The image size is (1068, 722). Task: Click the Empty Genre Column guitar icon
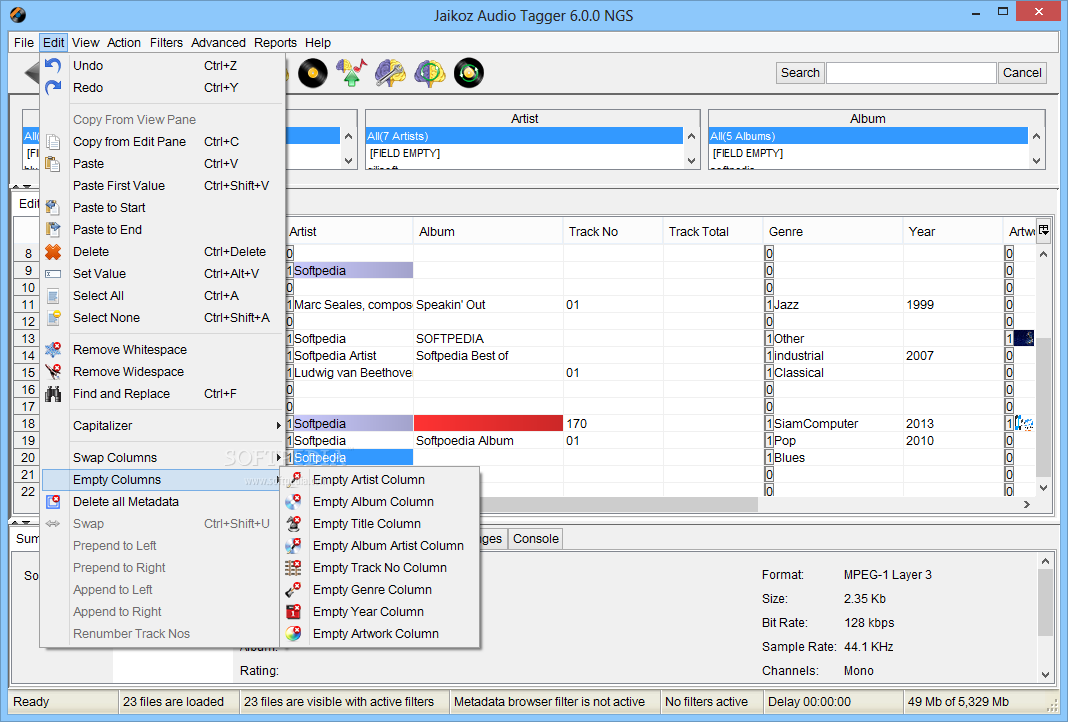click(294, 590)
